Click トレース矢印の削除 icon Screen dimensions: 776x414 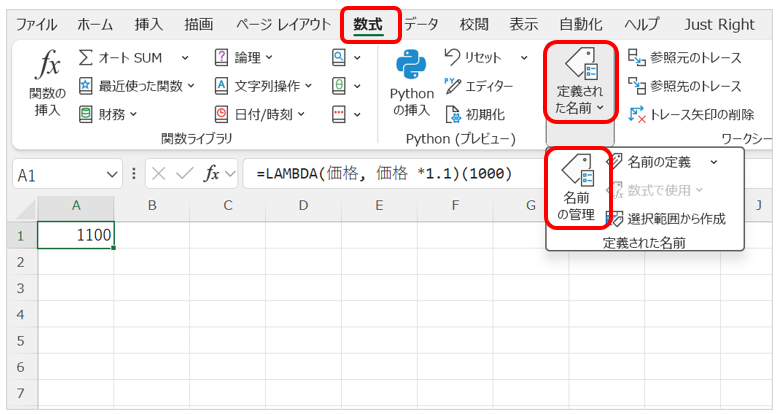pyautogui.click(x=637, y=114)
